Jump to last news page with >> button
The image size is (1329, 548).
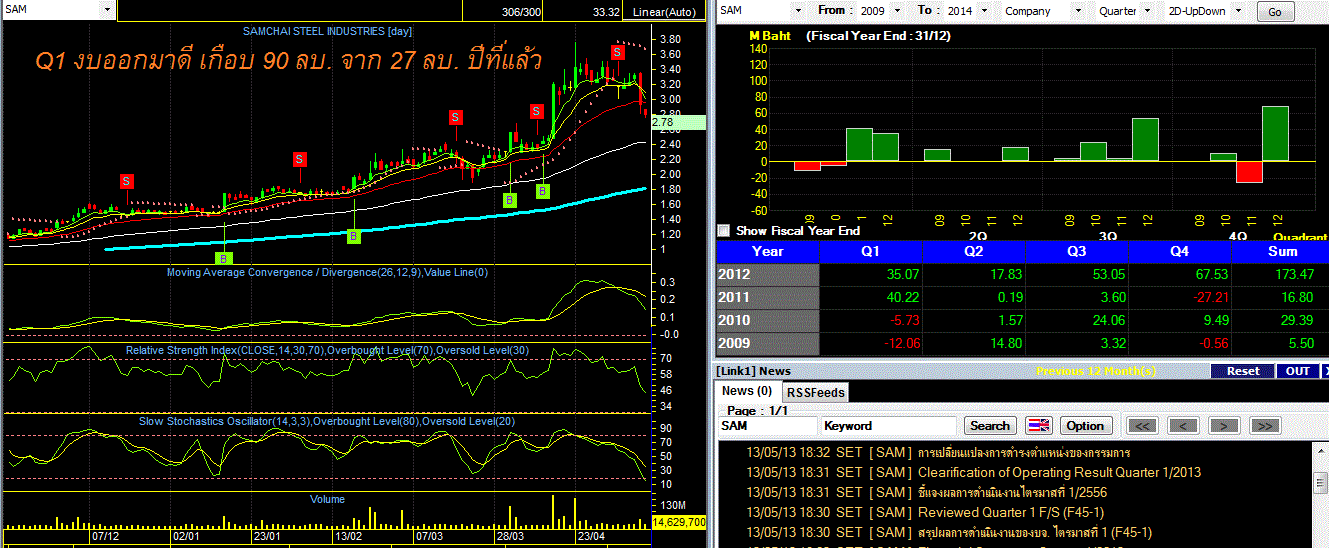[1265, 426]
